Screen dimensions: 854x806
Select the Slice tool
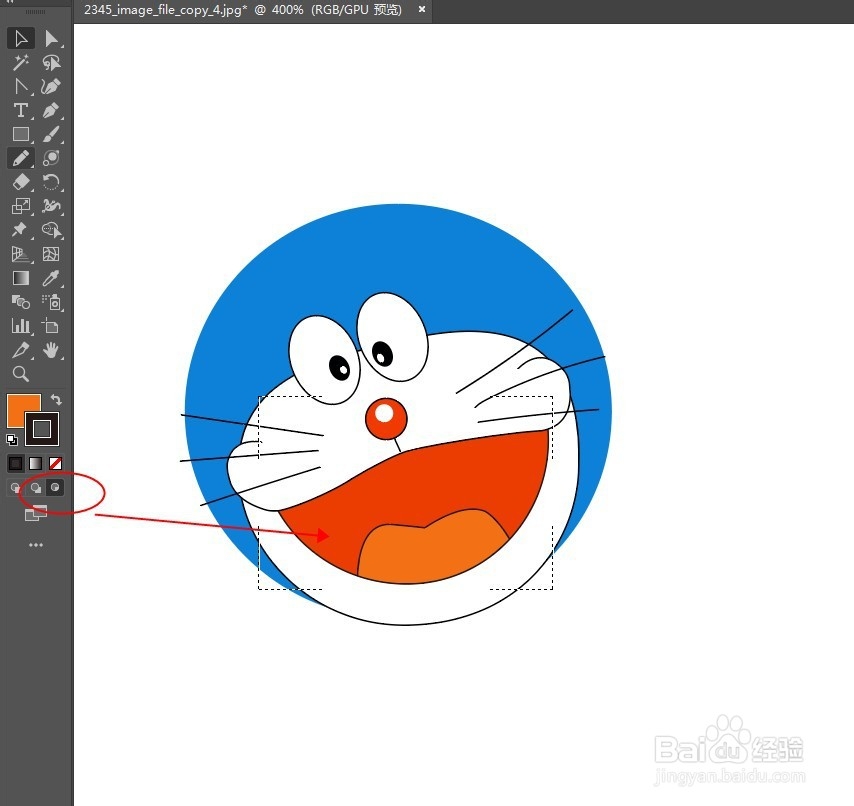(21, 350)
